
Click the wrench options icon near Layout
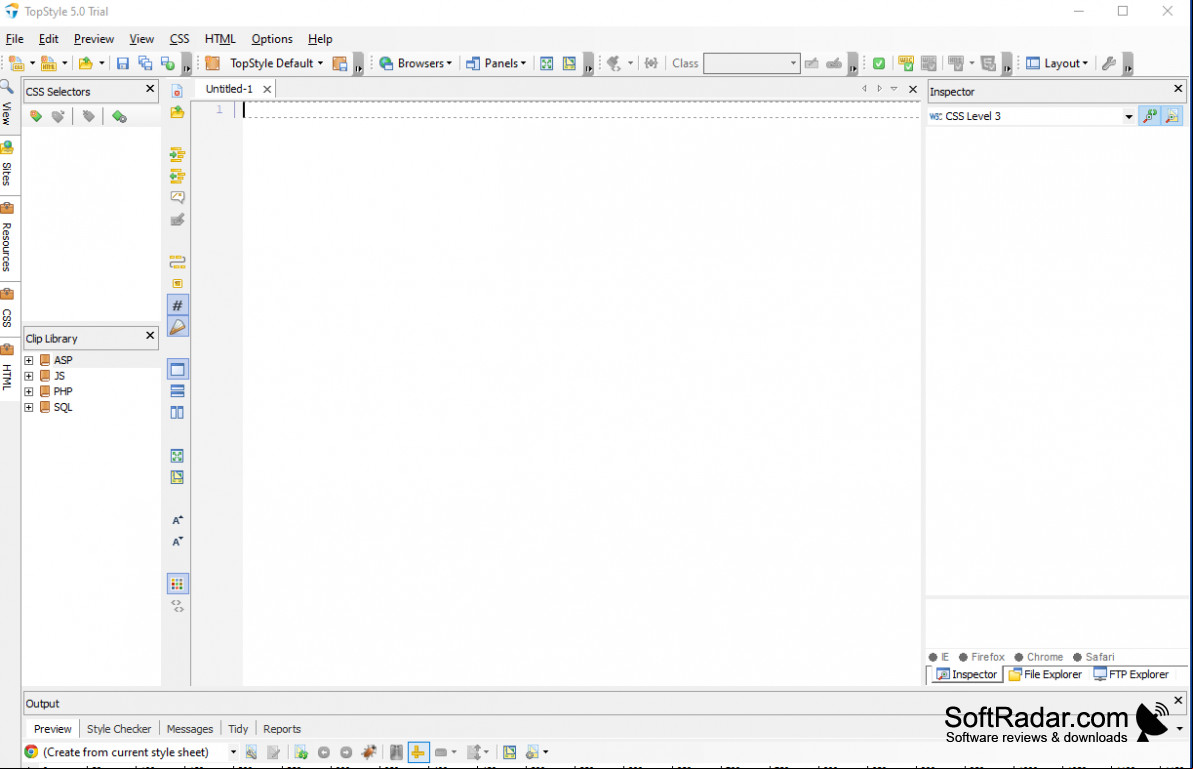1109,63
